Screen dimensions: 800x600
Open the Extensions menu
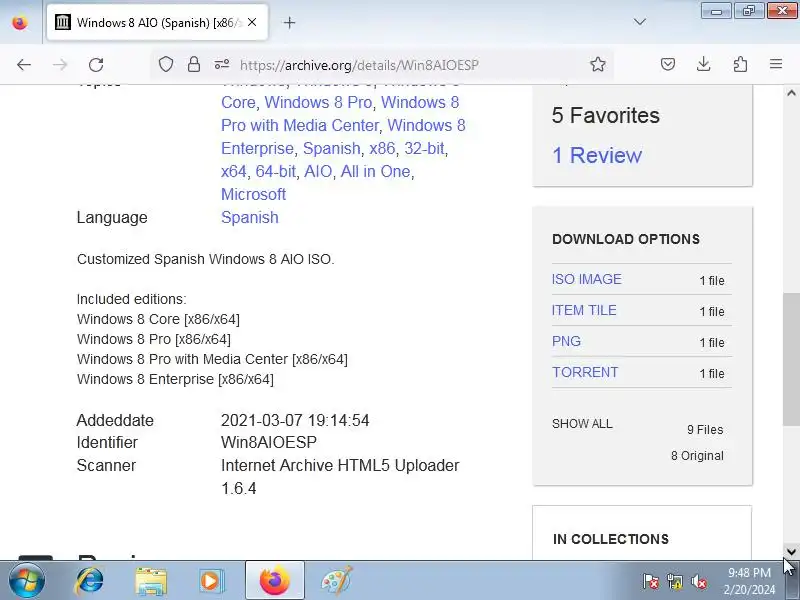tap(740, 64)
